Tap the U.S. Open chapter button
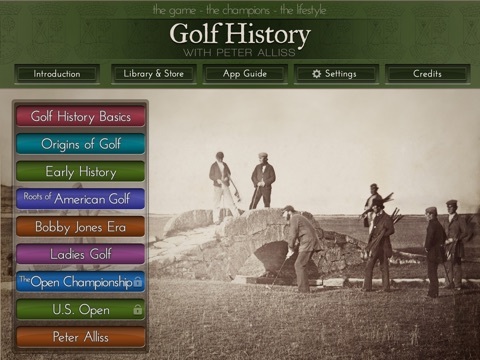This screenshot has height=360, width=480. tap(80, 309)
